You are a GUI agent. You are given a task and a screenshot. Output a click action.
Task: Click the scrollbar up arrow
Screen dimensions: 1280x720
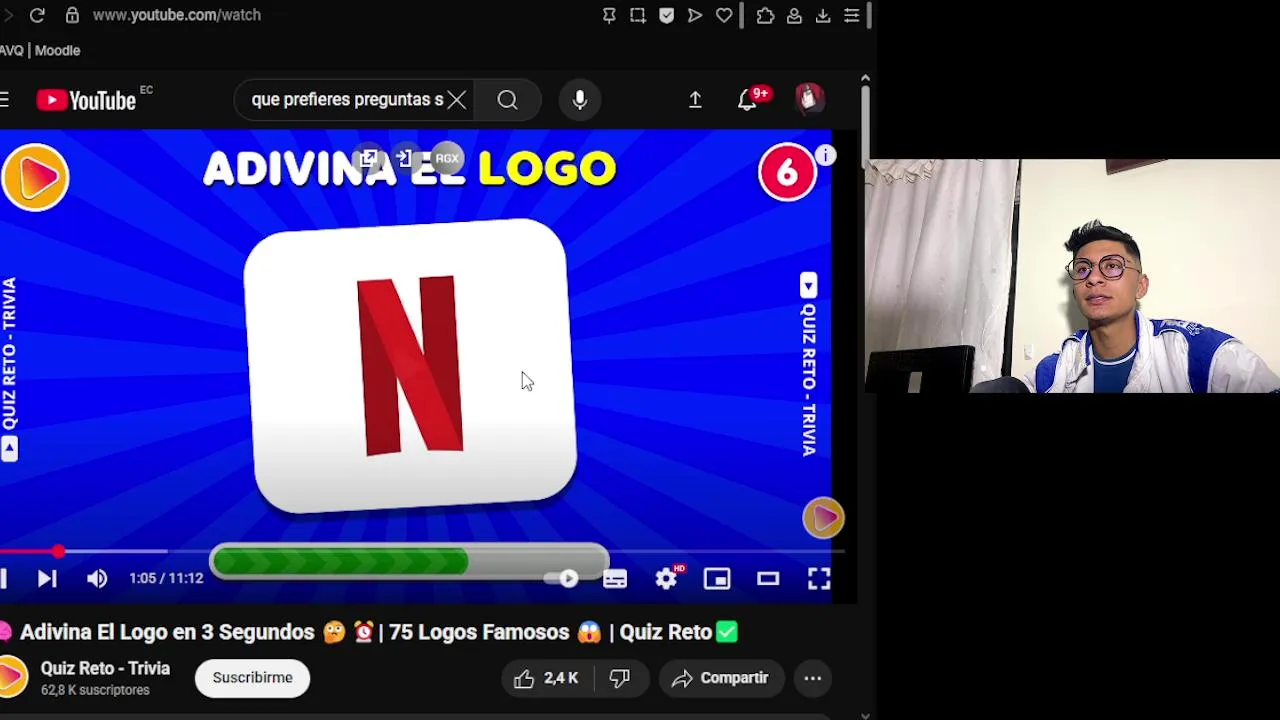coord(865,78)
